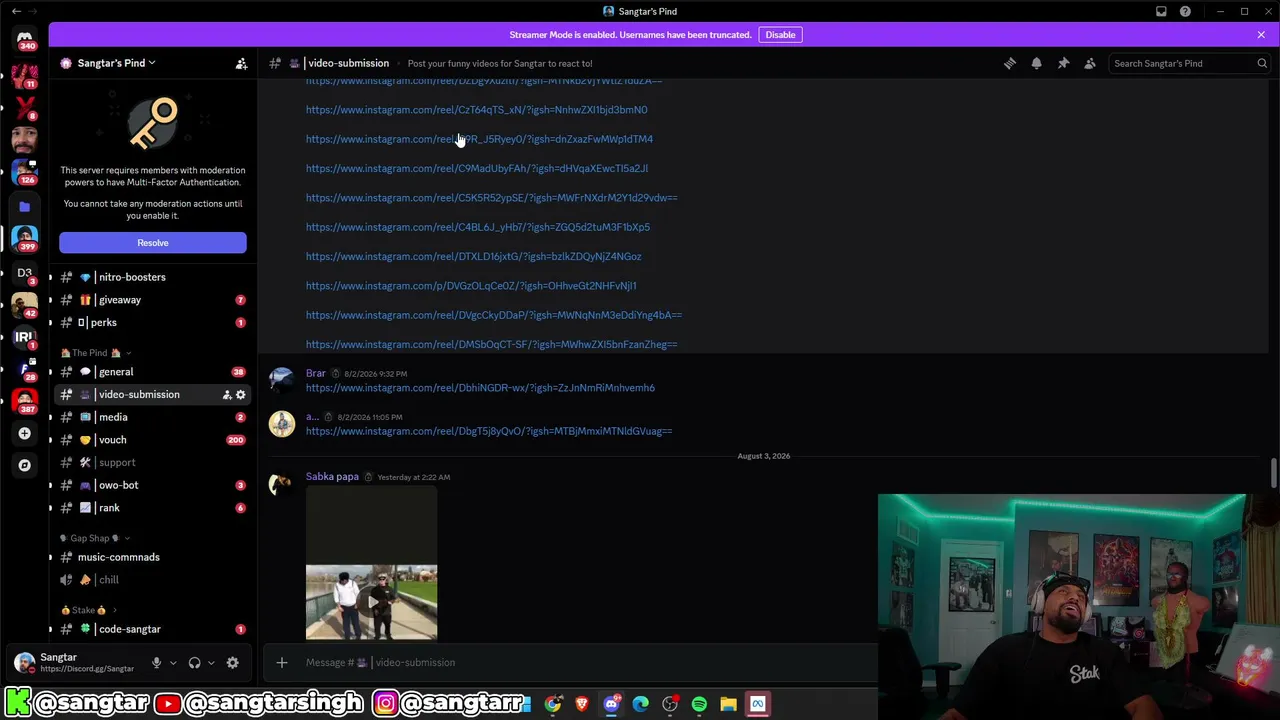This screenshot has width=1280, height=720.
Task: Open microphone input options arrow
Action: pyautogui.click(x=173, y=662)
